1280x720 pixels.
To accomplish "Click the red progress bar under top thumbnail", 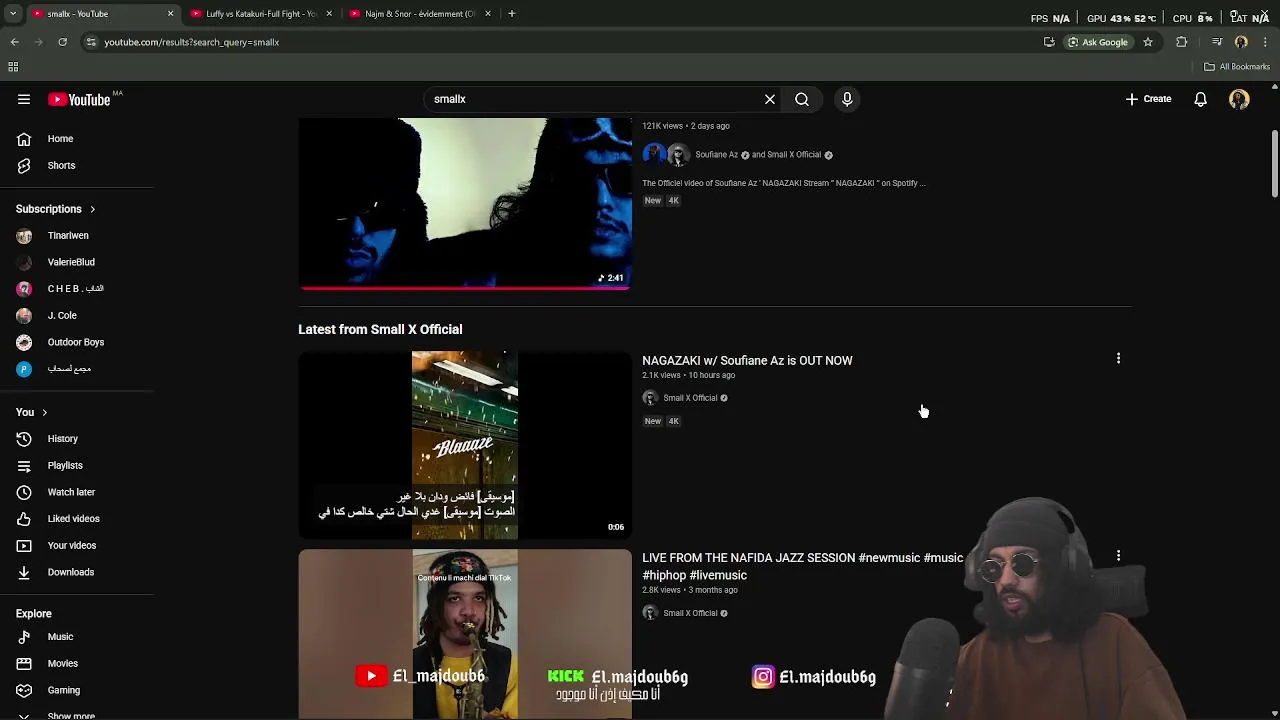I will 465,288.
